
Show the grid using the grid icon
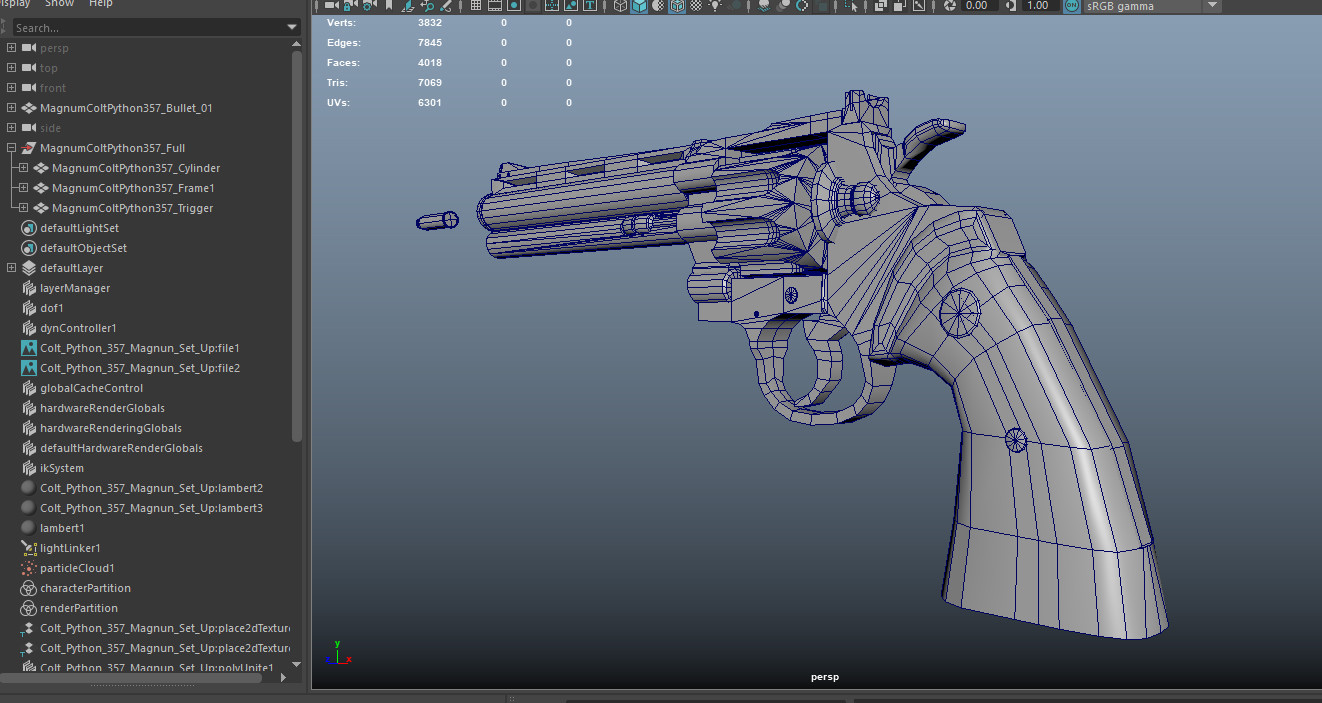click(474, 6)
